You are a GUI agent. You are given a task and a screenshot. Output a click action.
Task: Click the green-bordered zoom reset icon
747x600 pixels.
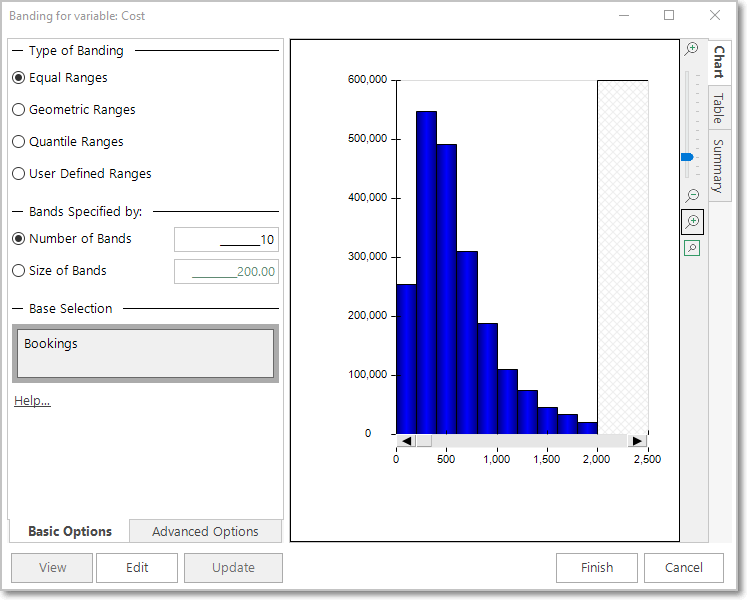[x=692, y=248]
